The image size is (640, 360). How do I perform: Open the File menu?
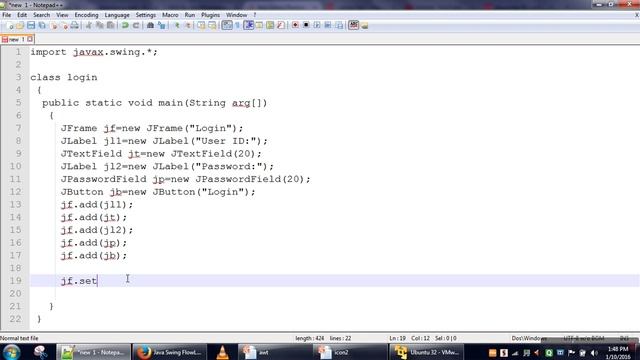[x=7, y=15]
